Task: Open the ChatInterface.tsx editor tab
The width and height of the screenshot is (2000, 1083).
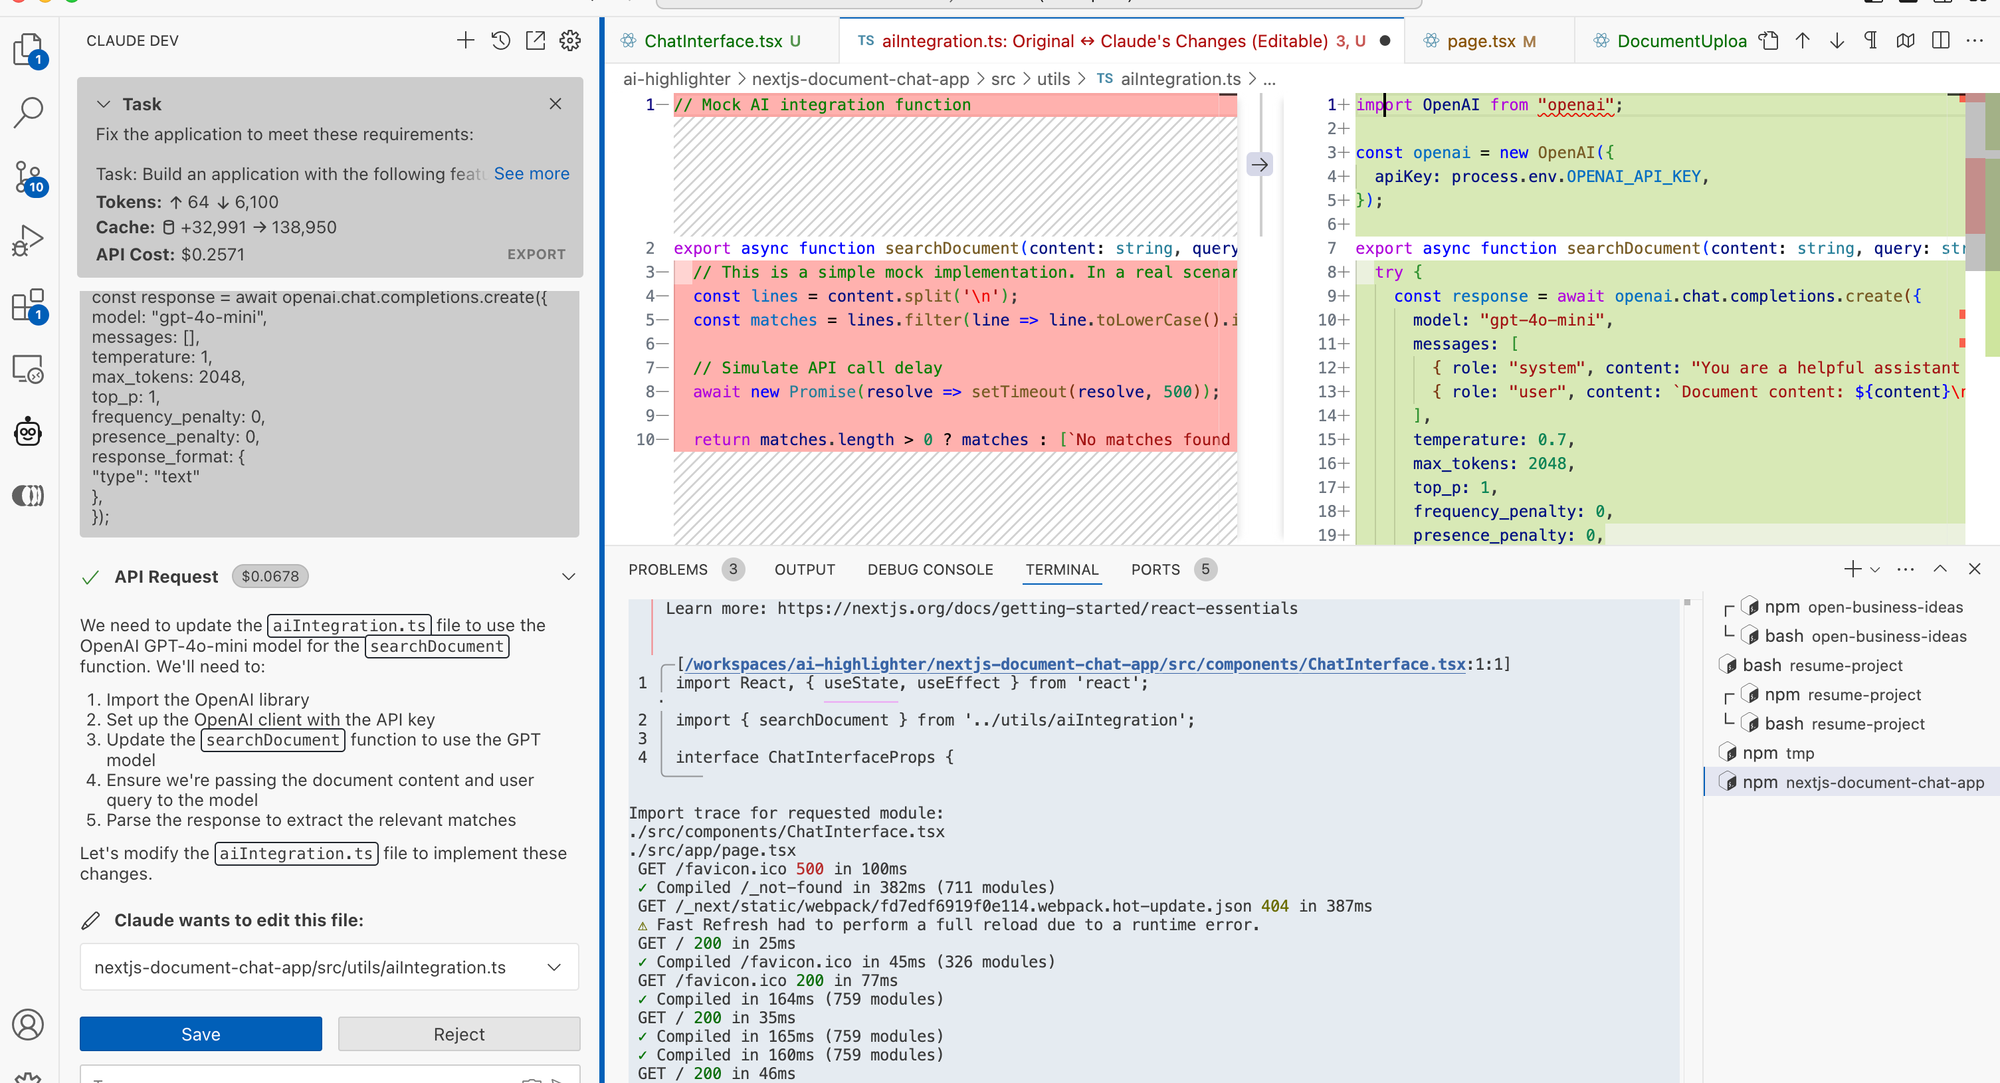Action: coord(712,41)
